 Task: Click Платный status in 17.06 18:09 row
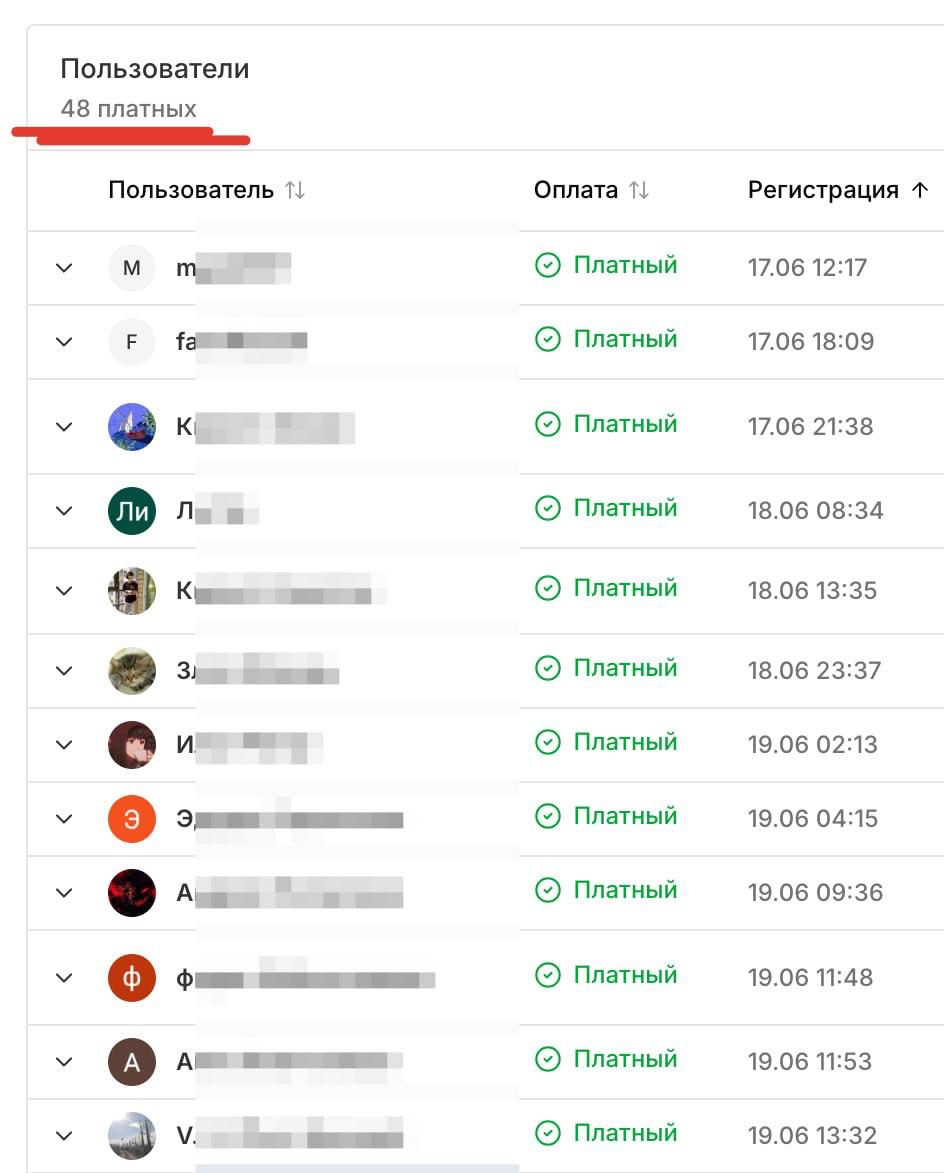(625, 339)
